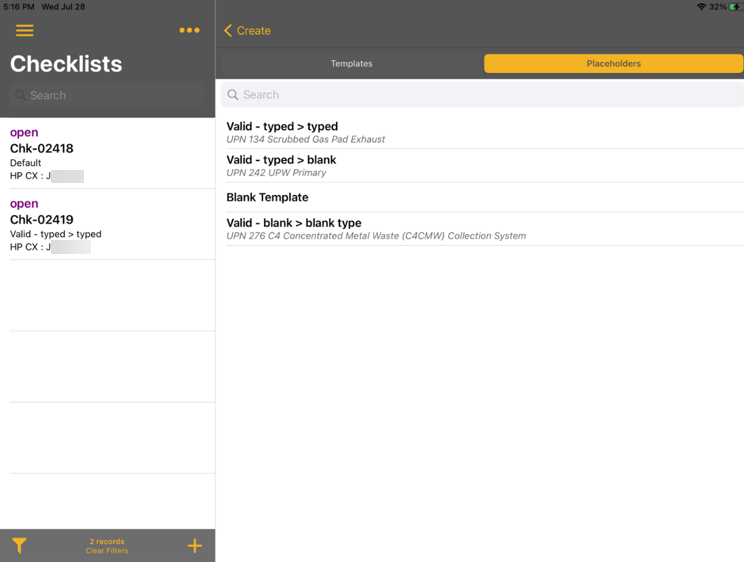This screenshot has height=562, width=744.
Task: Select Valid - blank > blank type template
Action: (480, 229)
